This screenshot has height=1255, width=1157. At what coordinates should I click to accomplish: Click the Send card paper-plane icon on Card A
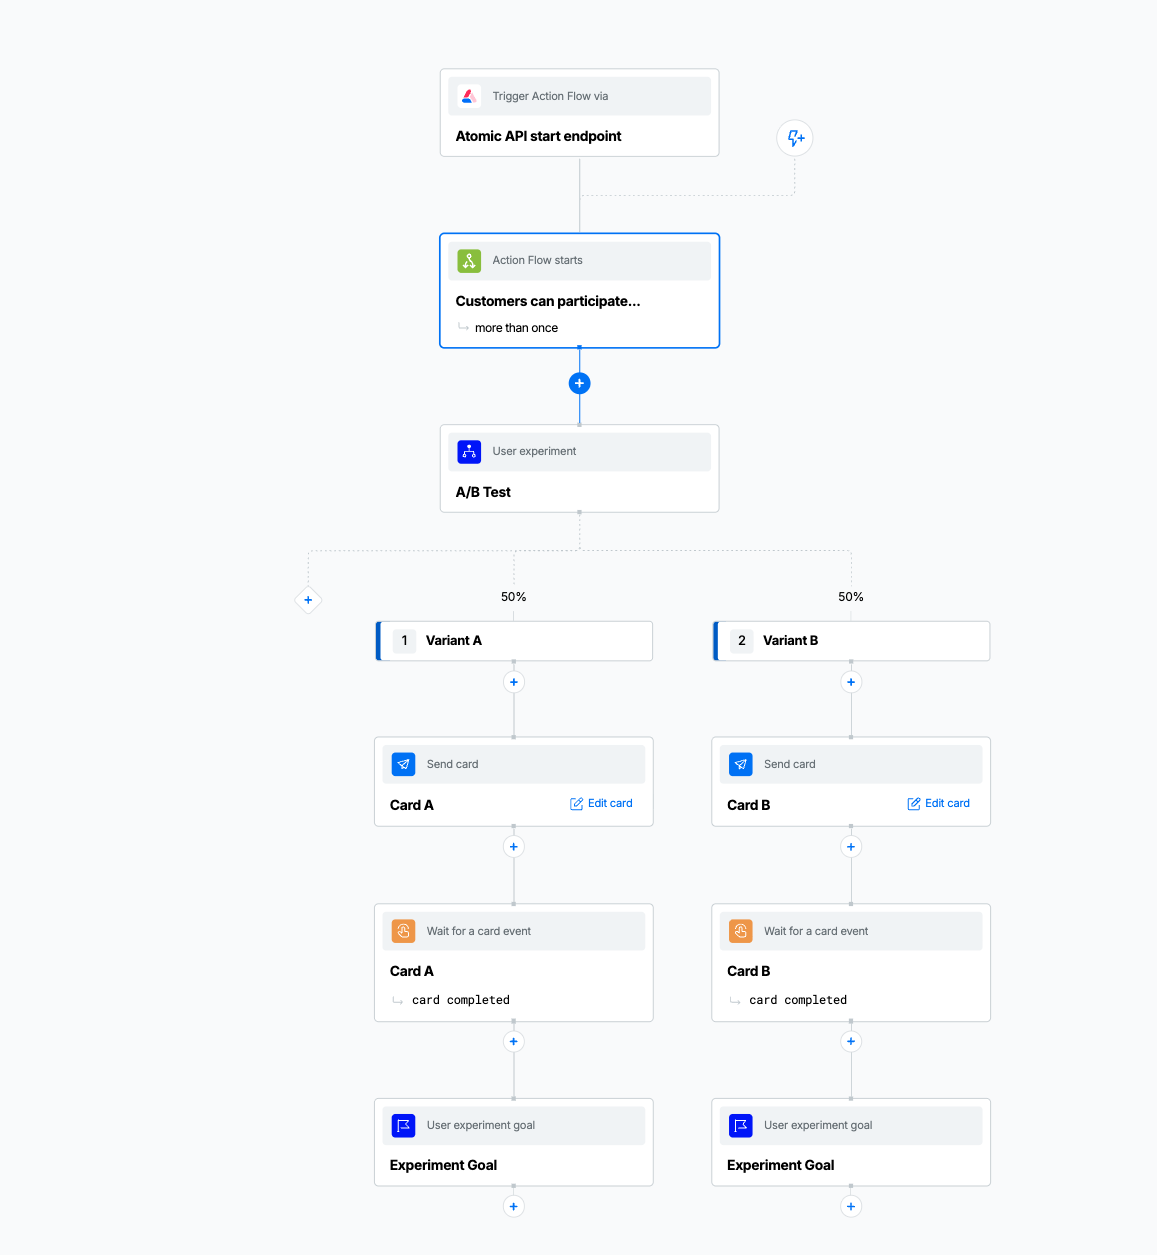403,763
